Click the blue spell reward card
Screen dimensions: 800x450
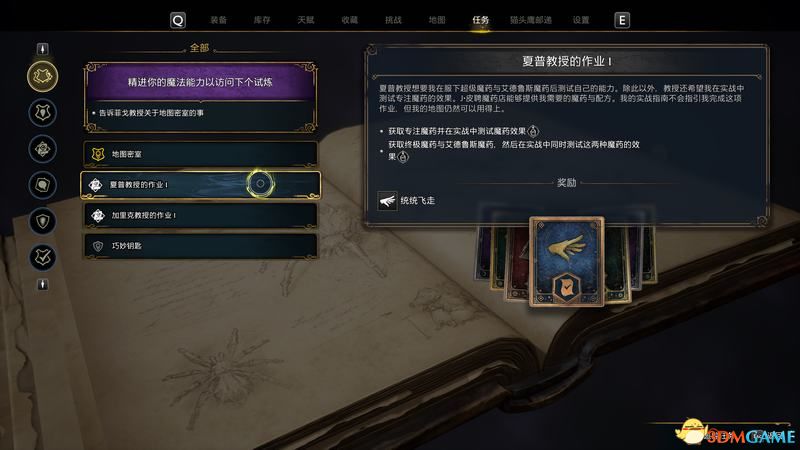click(x=566, y=262)
